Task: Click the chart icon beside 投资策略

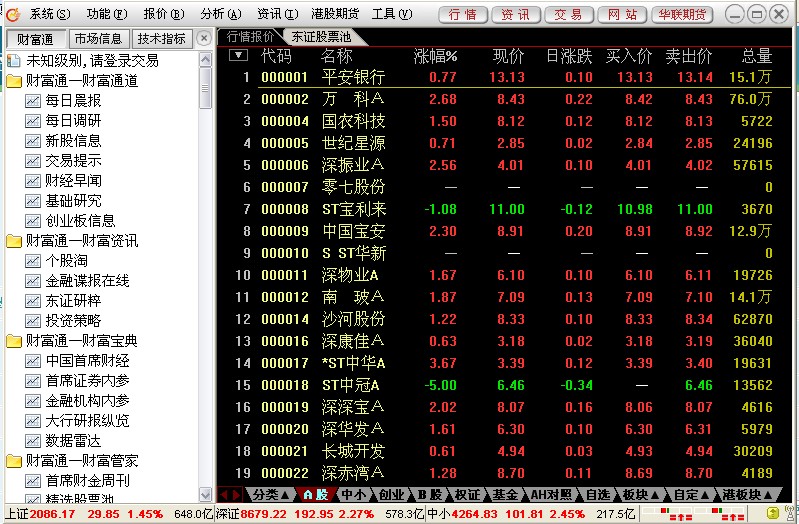Action: [33, 321]
